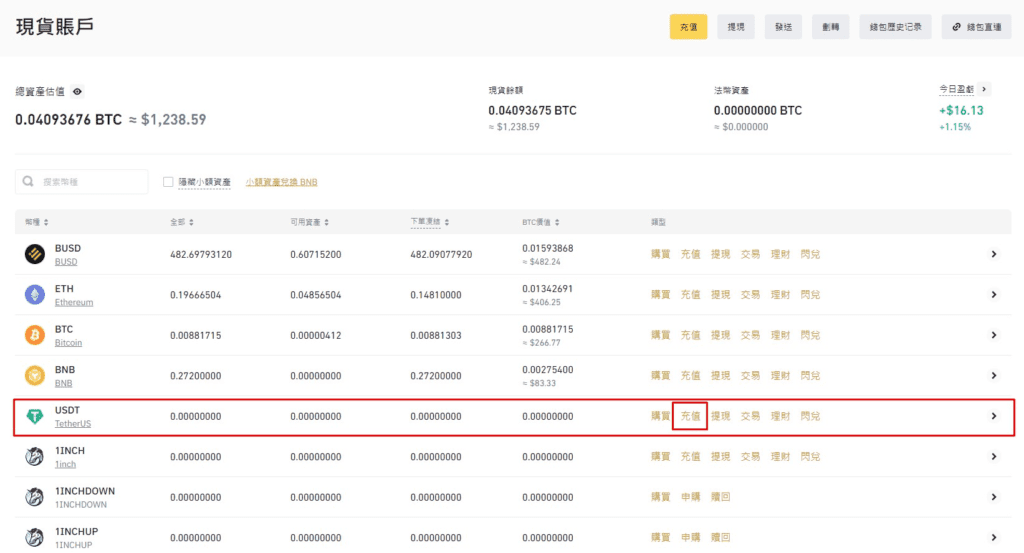Viewport: 1024px width, 553px height.
Task: Open the 小額資產兌換 BNB link
Action: 281,182
